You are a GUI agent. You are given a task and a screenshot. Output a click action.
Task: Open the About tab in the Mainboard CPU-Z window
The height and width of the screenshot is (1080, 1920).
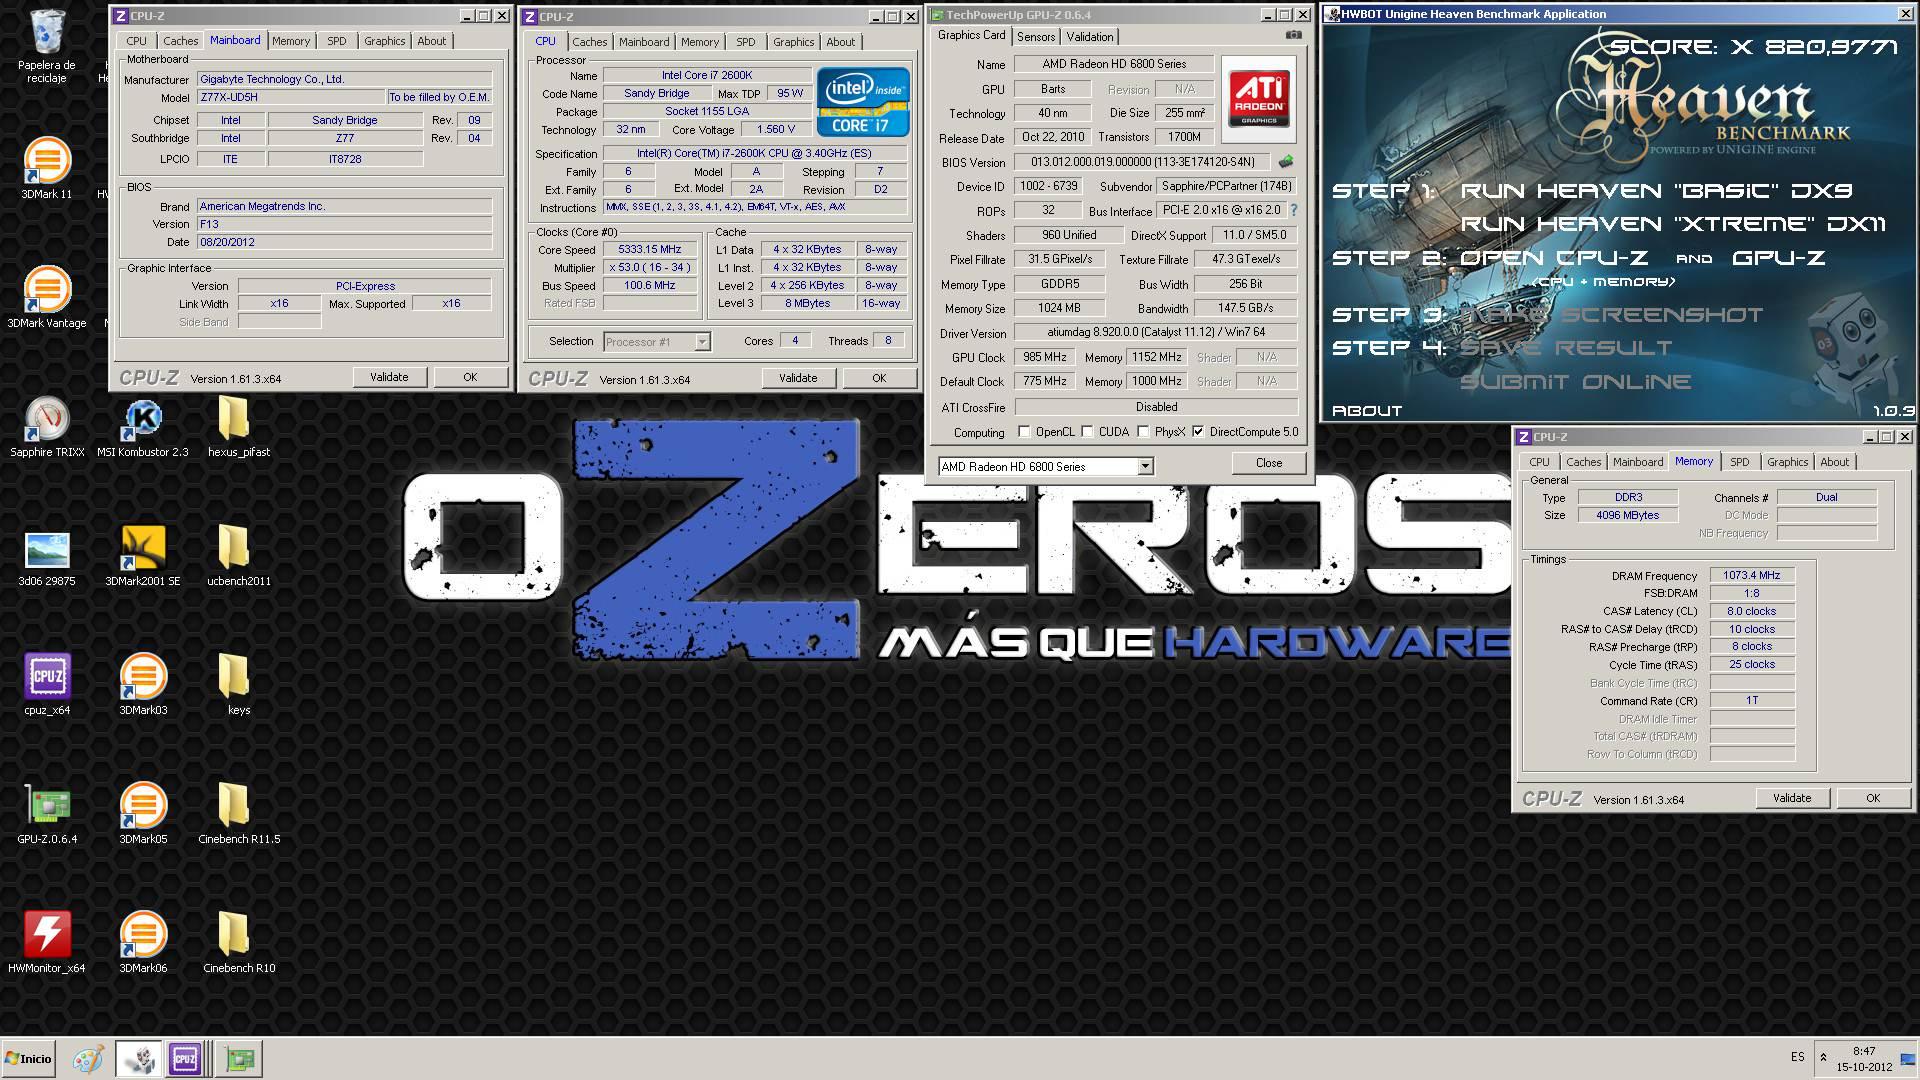[x=432, y=41]
